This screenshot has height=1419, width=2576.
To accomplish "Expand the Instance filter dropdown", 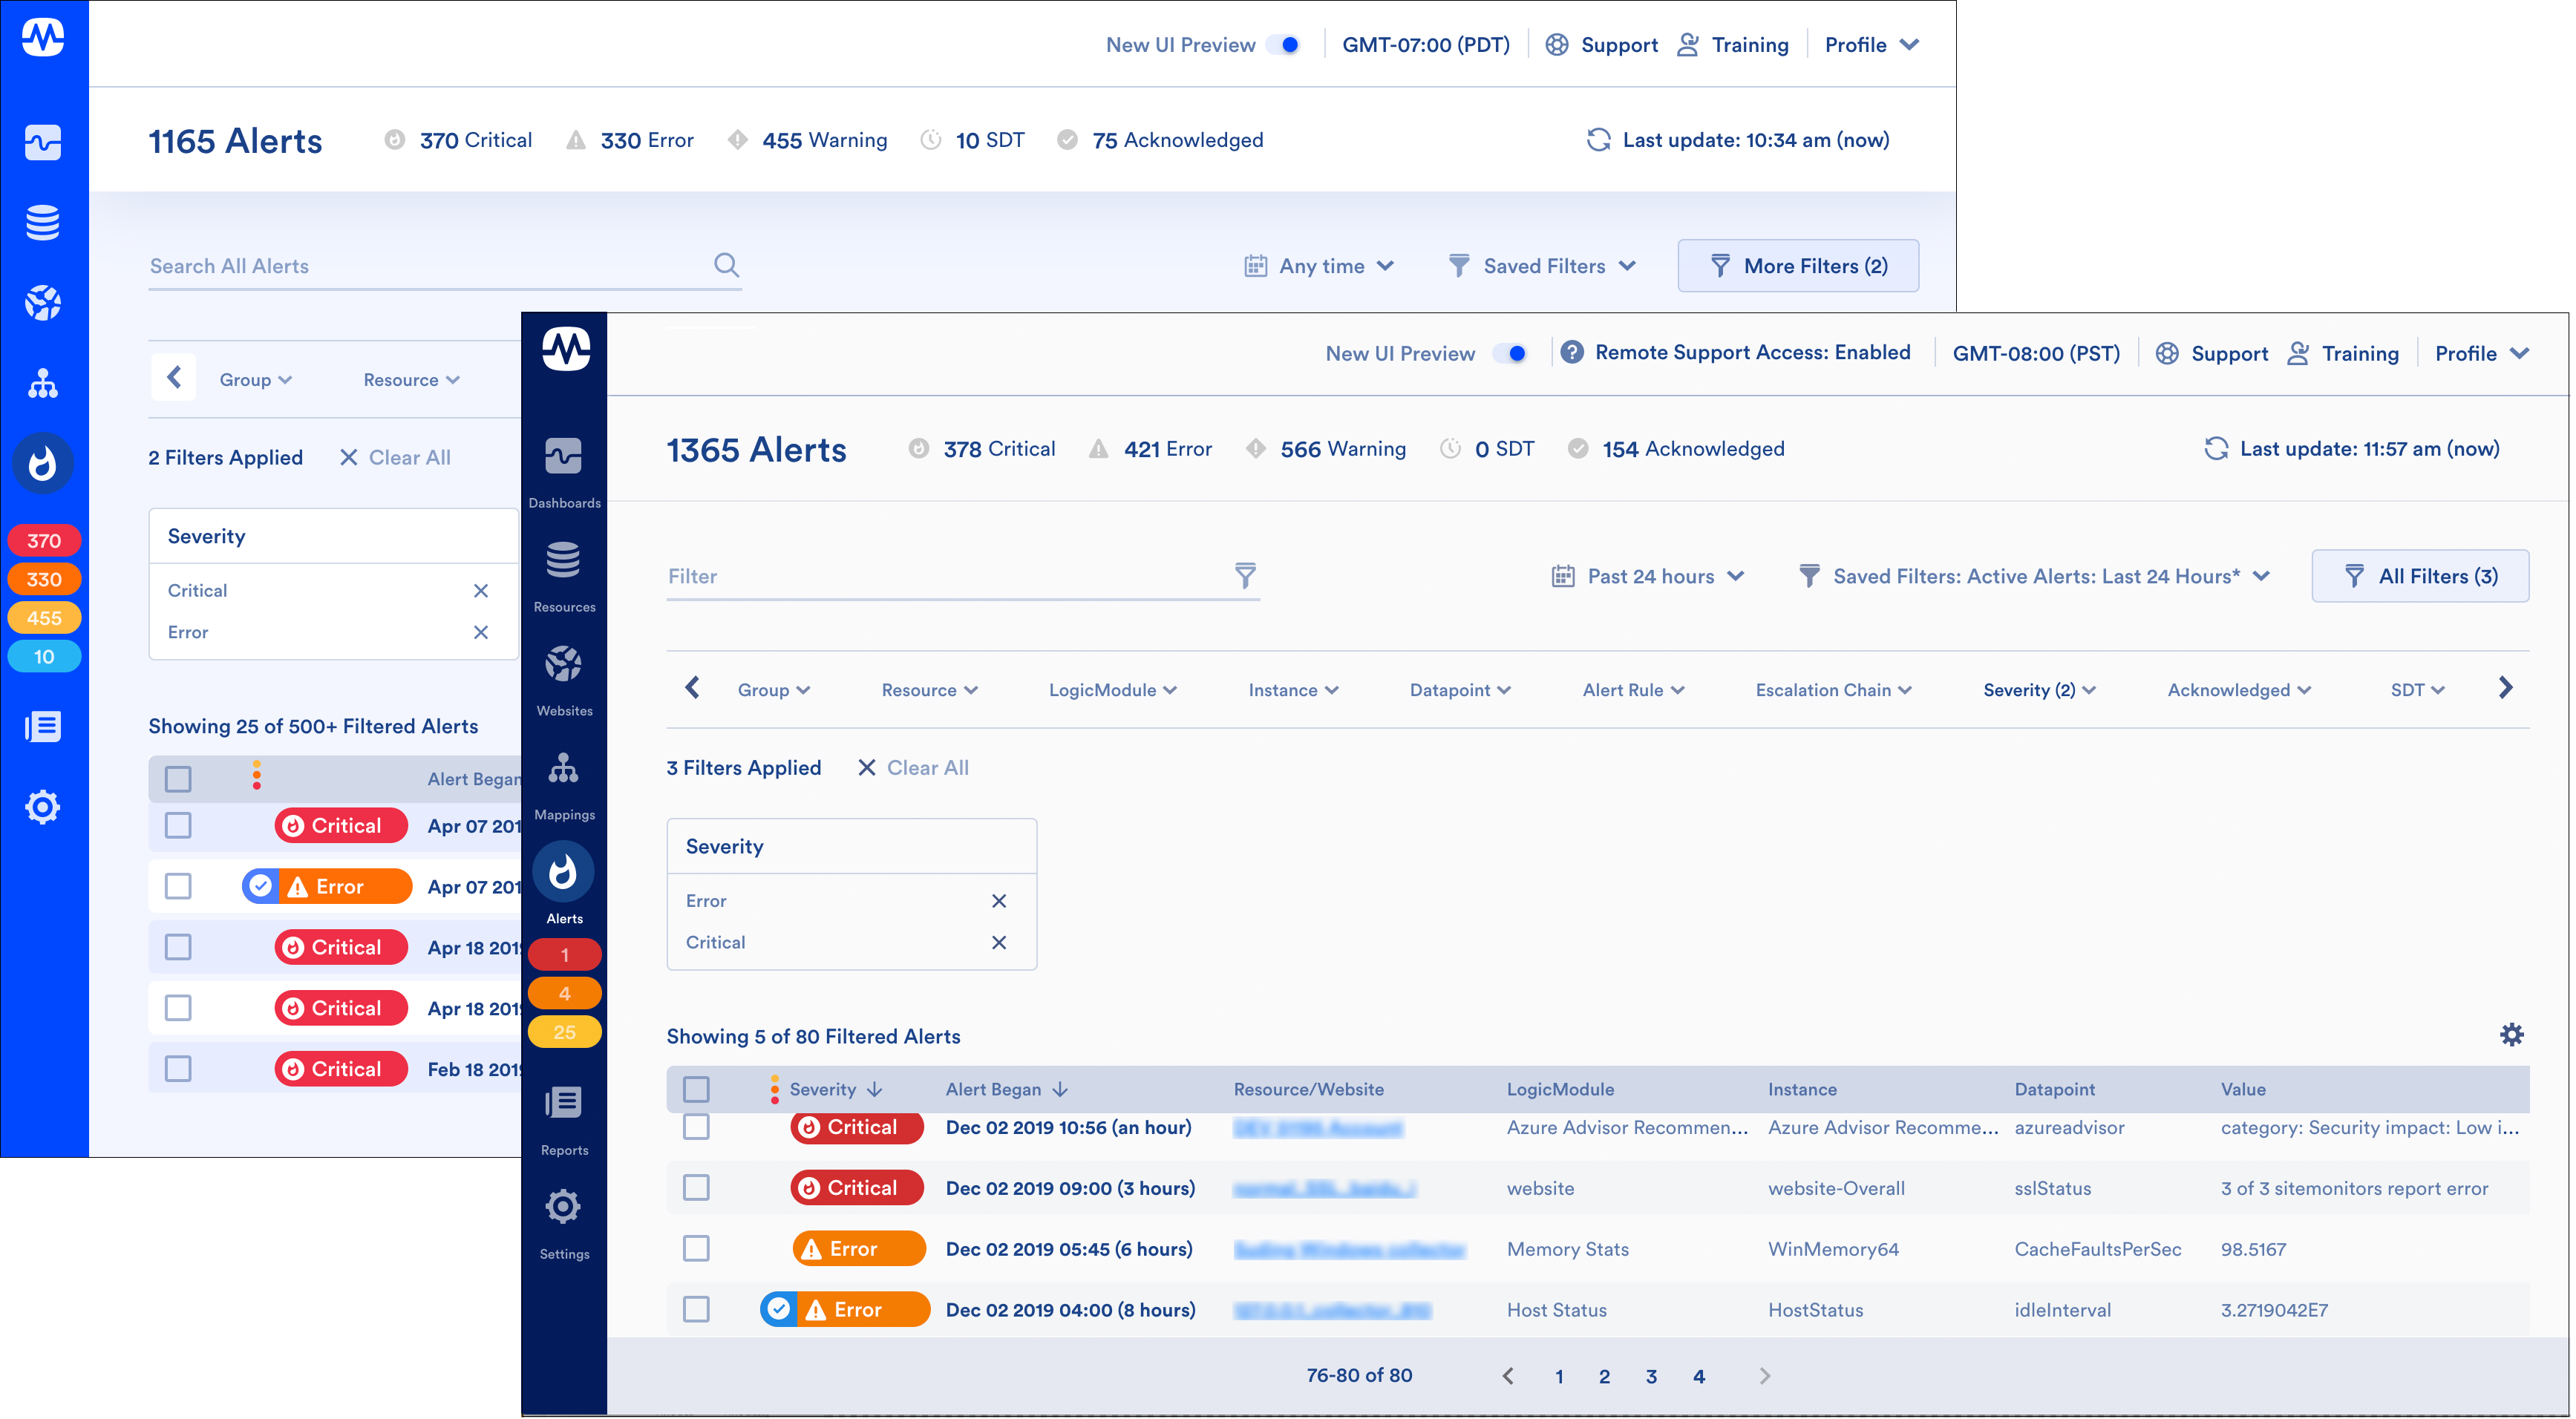I will 1293,690.
